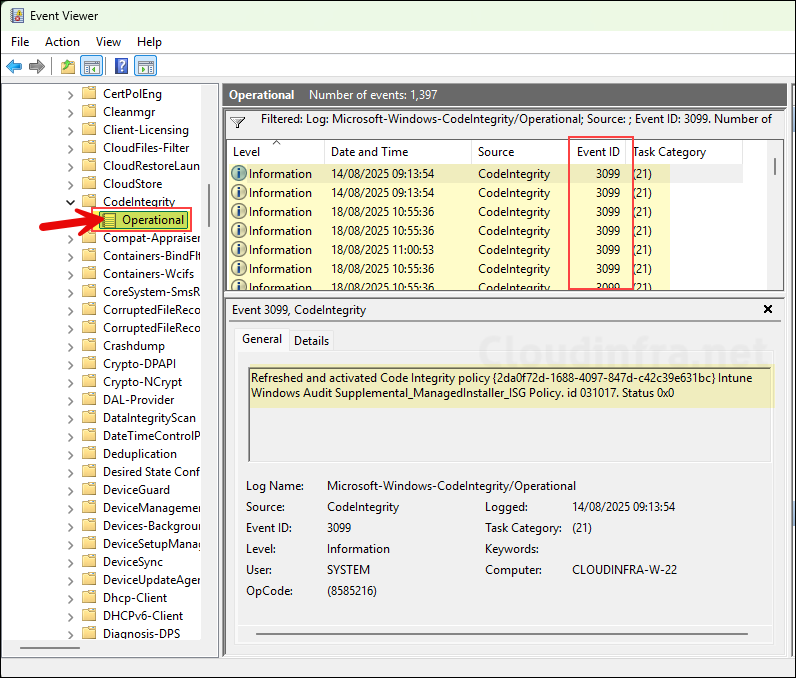Screen dimensions: 796x678
Task: Sort events by Event ID column
Action: click(x=598, y=152)
